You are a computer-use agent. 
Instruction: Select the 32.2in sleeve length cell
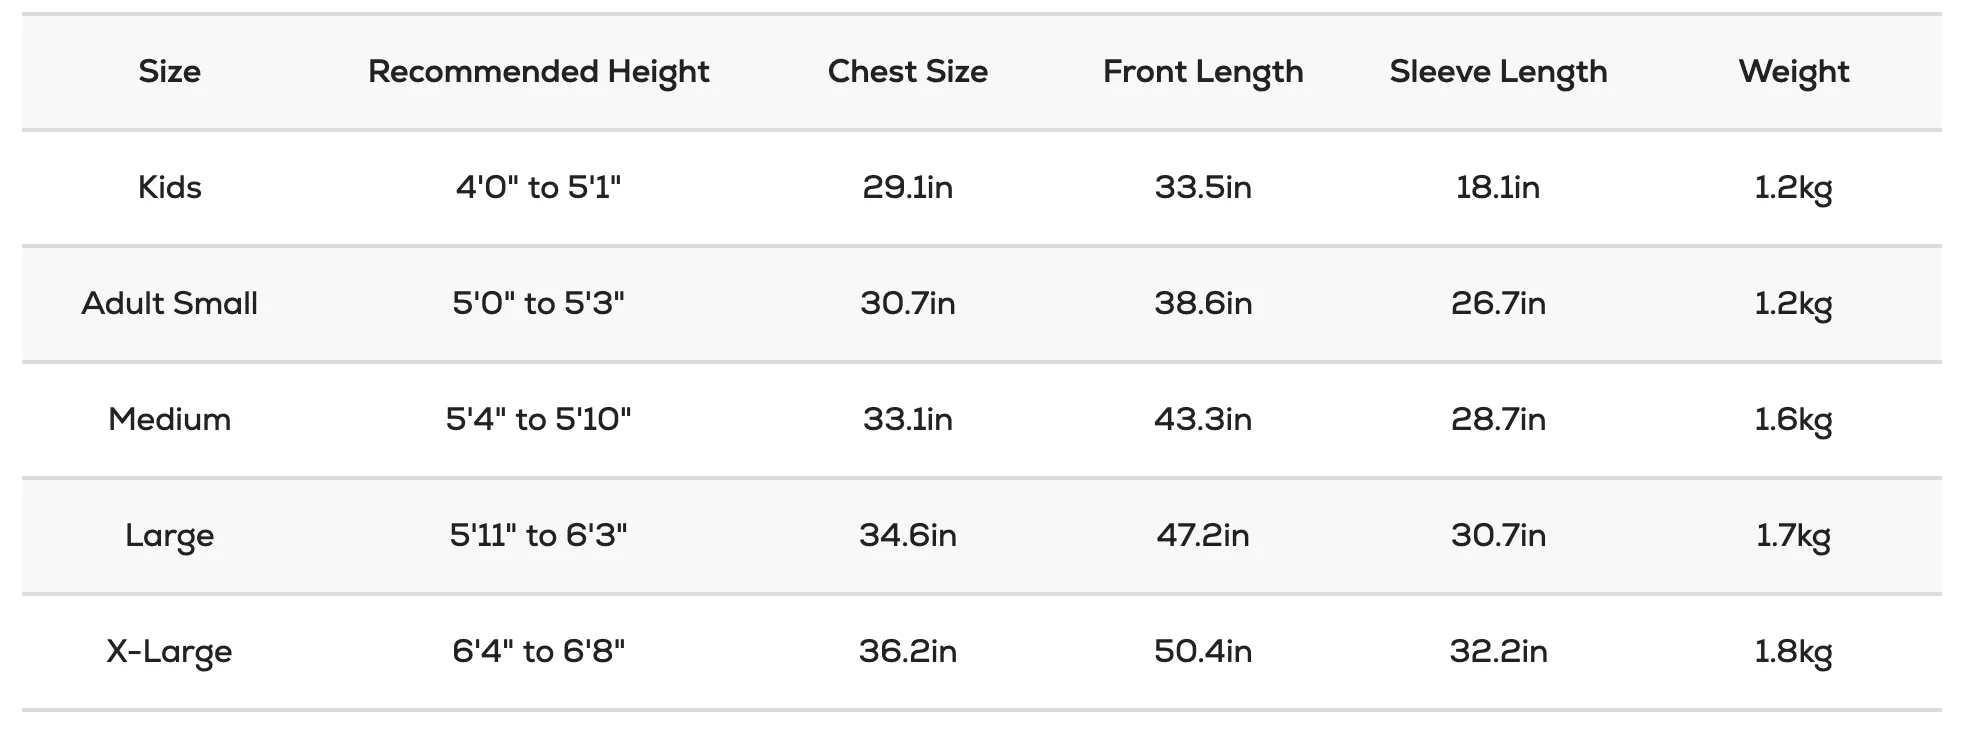click(1498, 651)
